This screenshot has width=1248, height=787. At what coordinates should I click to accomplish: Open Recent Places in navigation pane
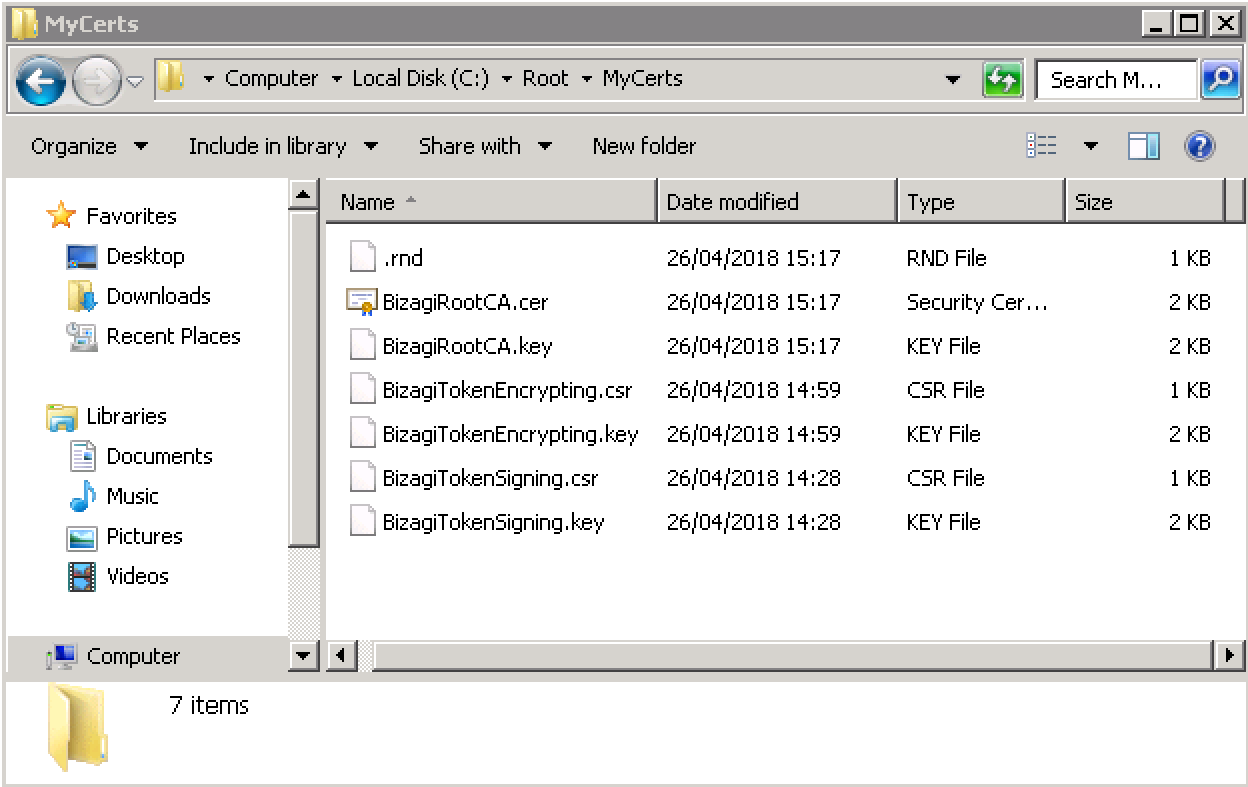pyautogui.click(x=173, y=336)
